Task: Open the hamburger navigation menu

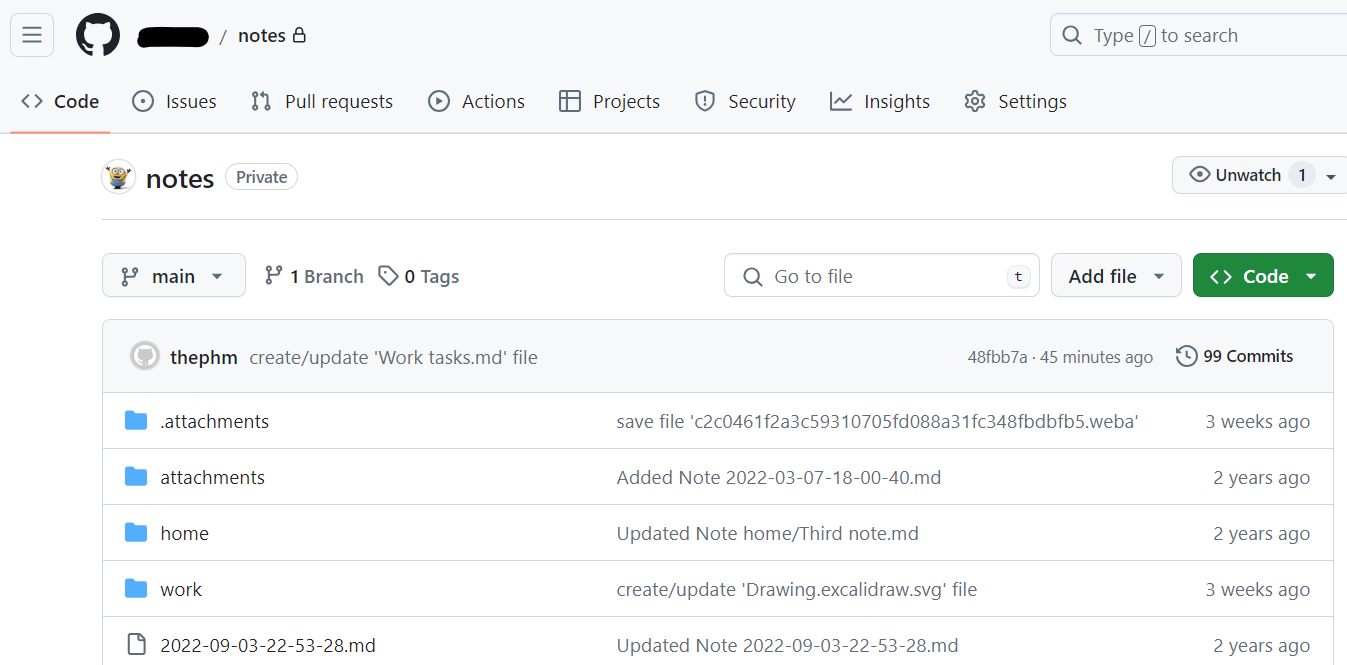Action: [x=32, y=36]
